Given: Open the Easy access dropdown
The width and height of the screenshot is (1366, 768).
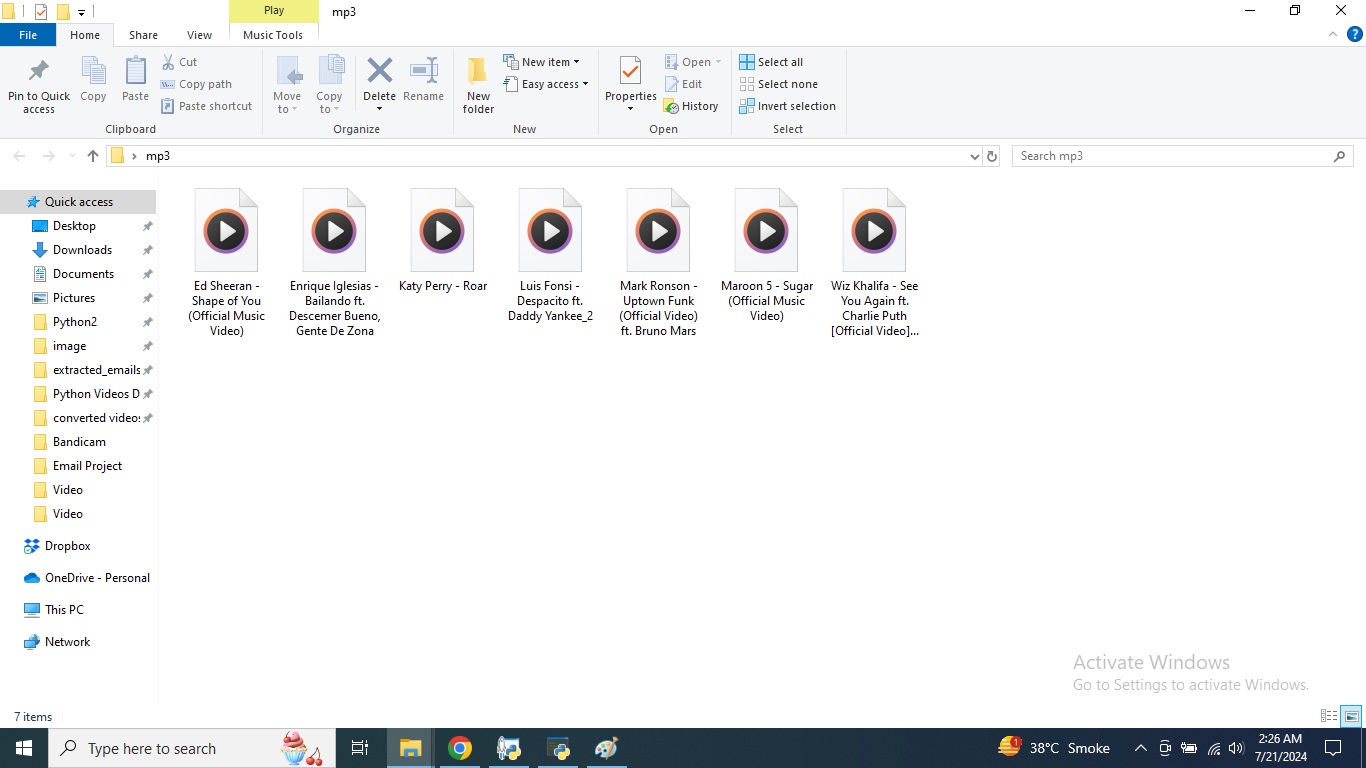Looking at the screenshot, I should 546,84.
